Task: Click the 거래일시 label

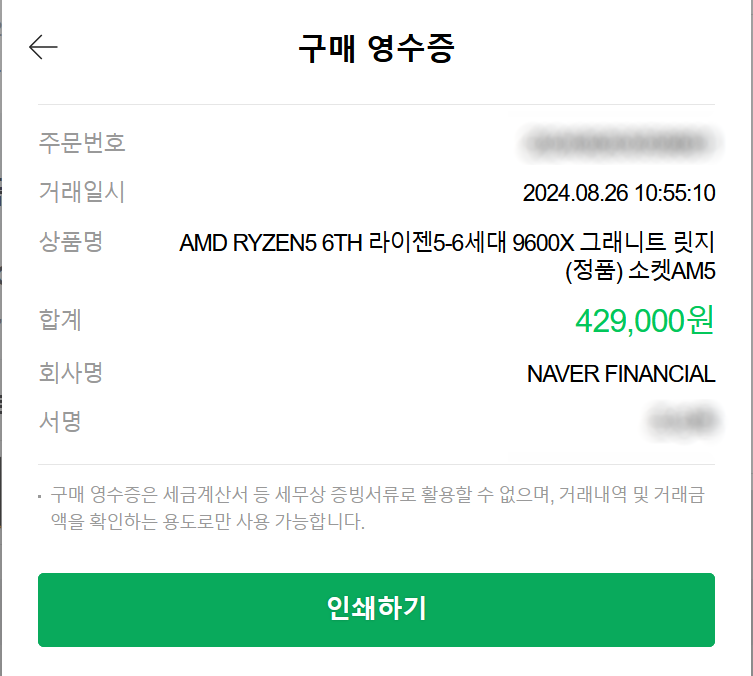Action: pos(82,192)
